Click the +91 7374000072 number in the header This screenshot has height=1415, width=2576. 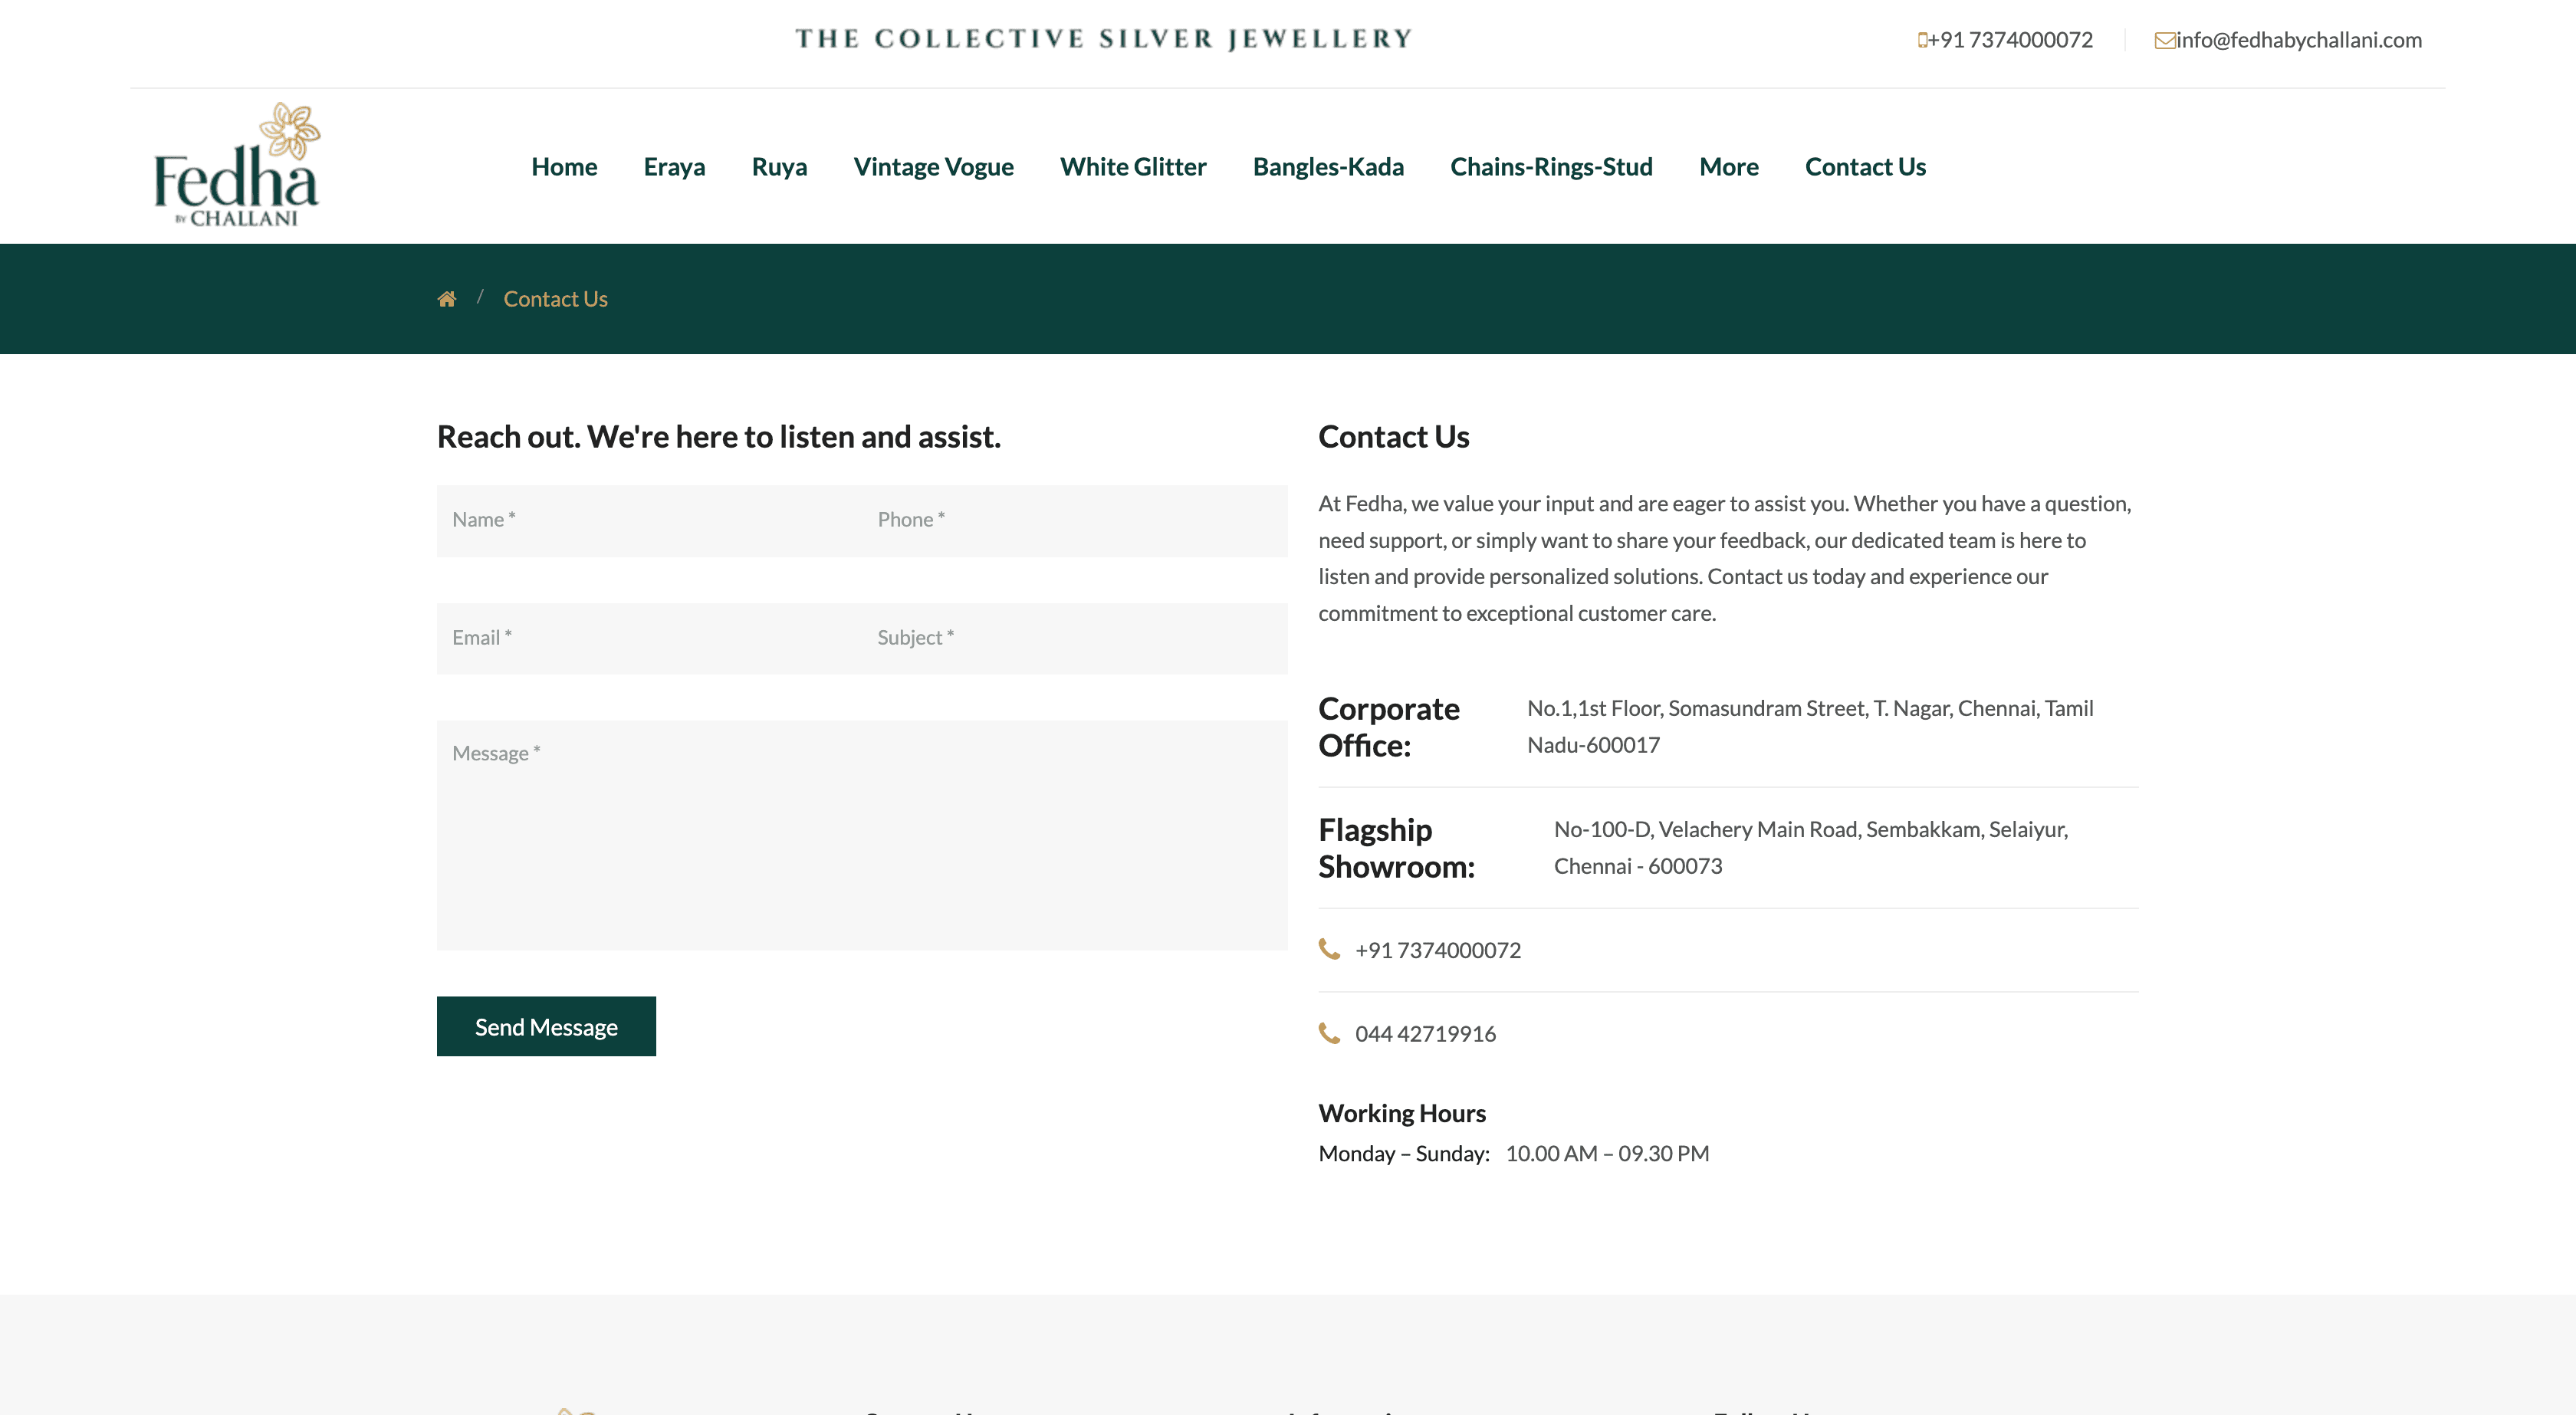pyautogui.click(x=2012, y=41)
